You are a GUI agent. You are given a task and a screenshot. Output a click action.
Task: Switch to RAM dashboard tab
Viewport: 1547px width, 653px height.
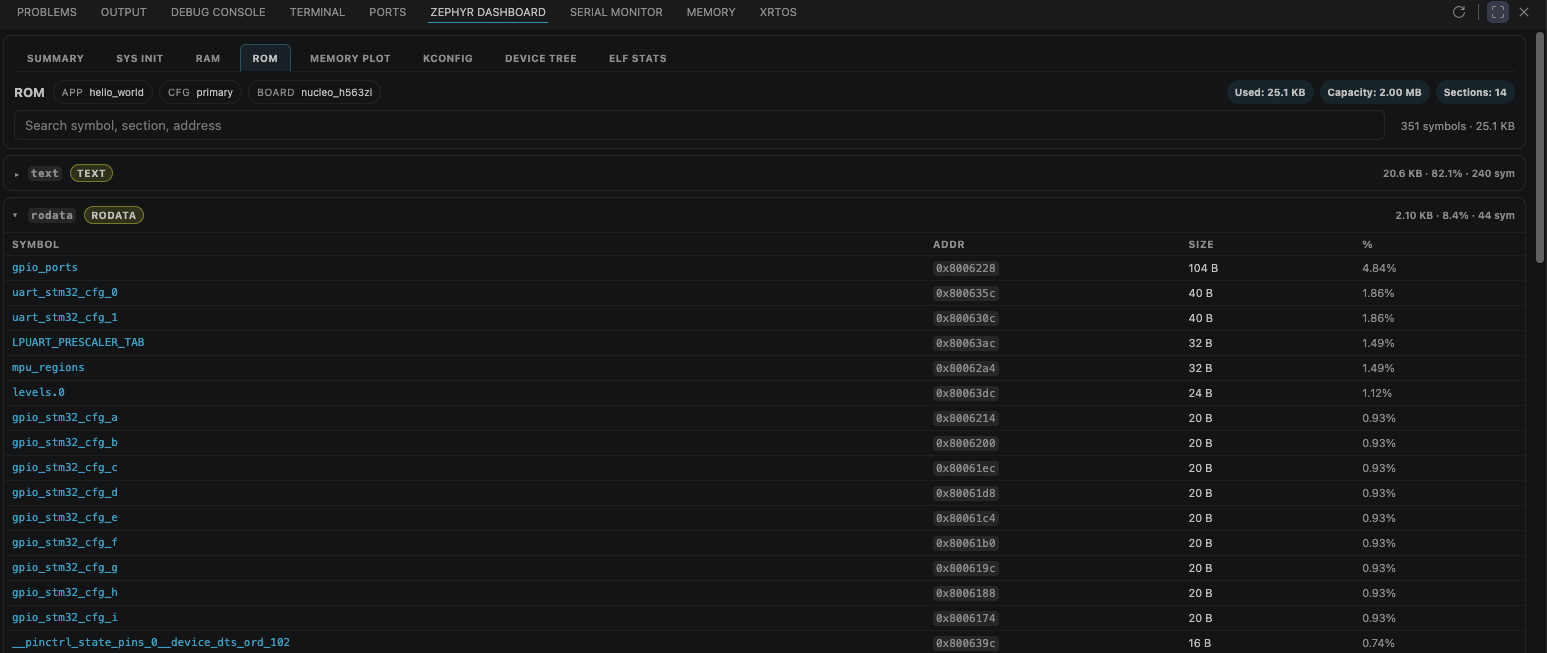(x=208, y=58)
